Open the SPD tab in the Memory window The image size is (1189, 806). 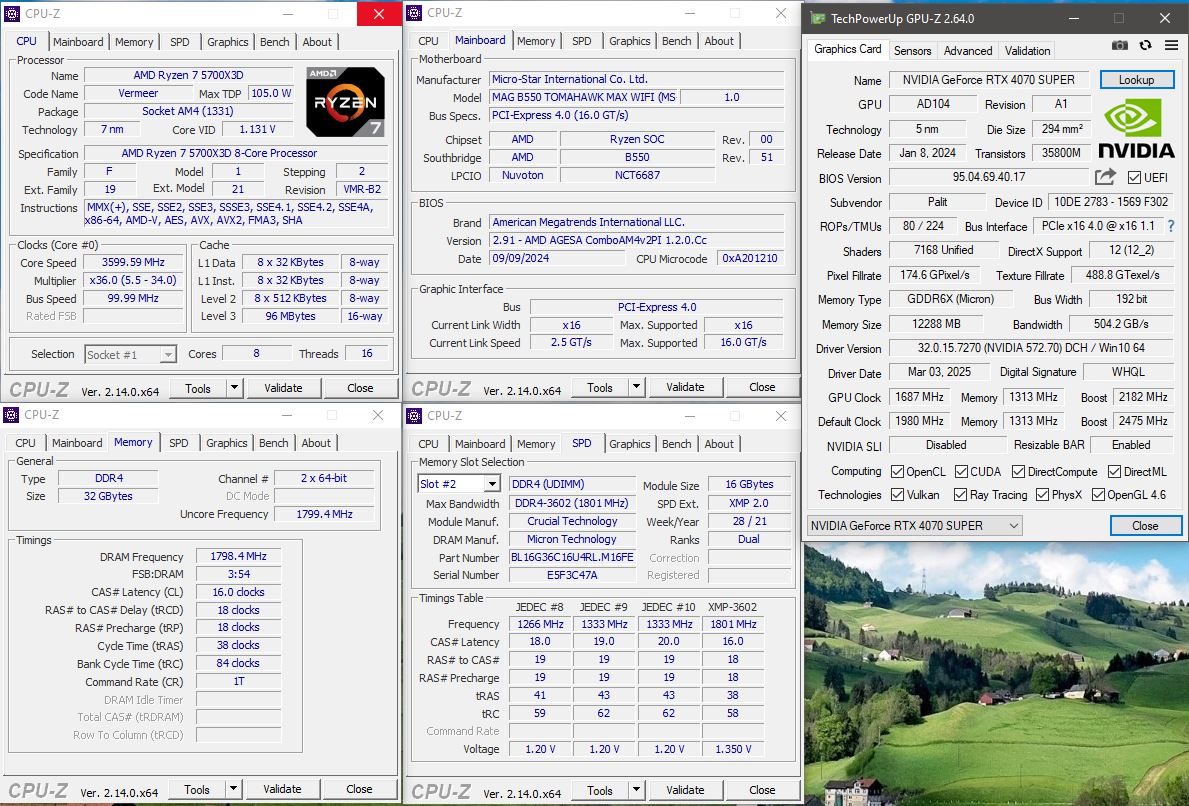179,443
